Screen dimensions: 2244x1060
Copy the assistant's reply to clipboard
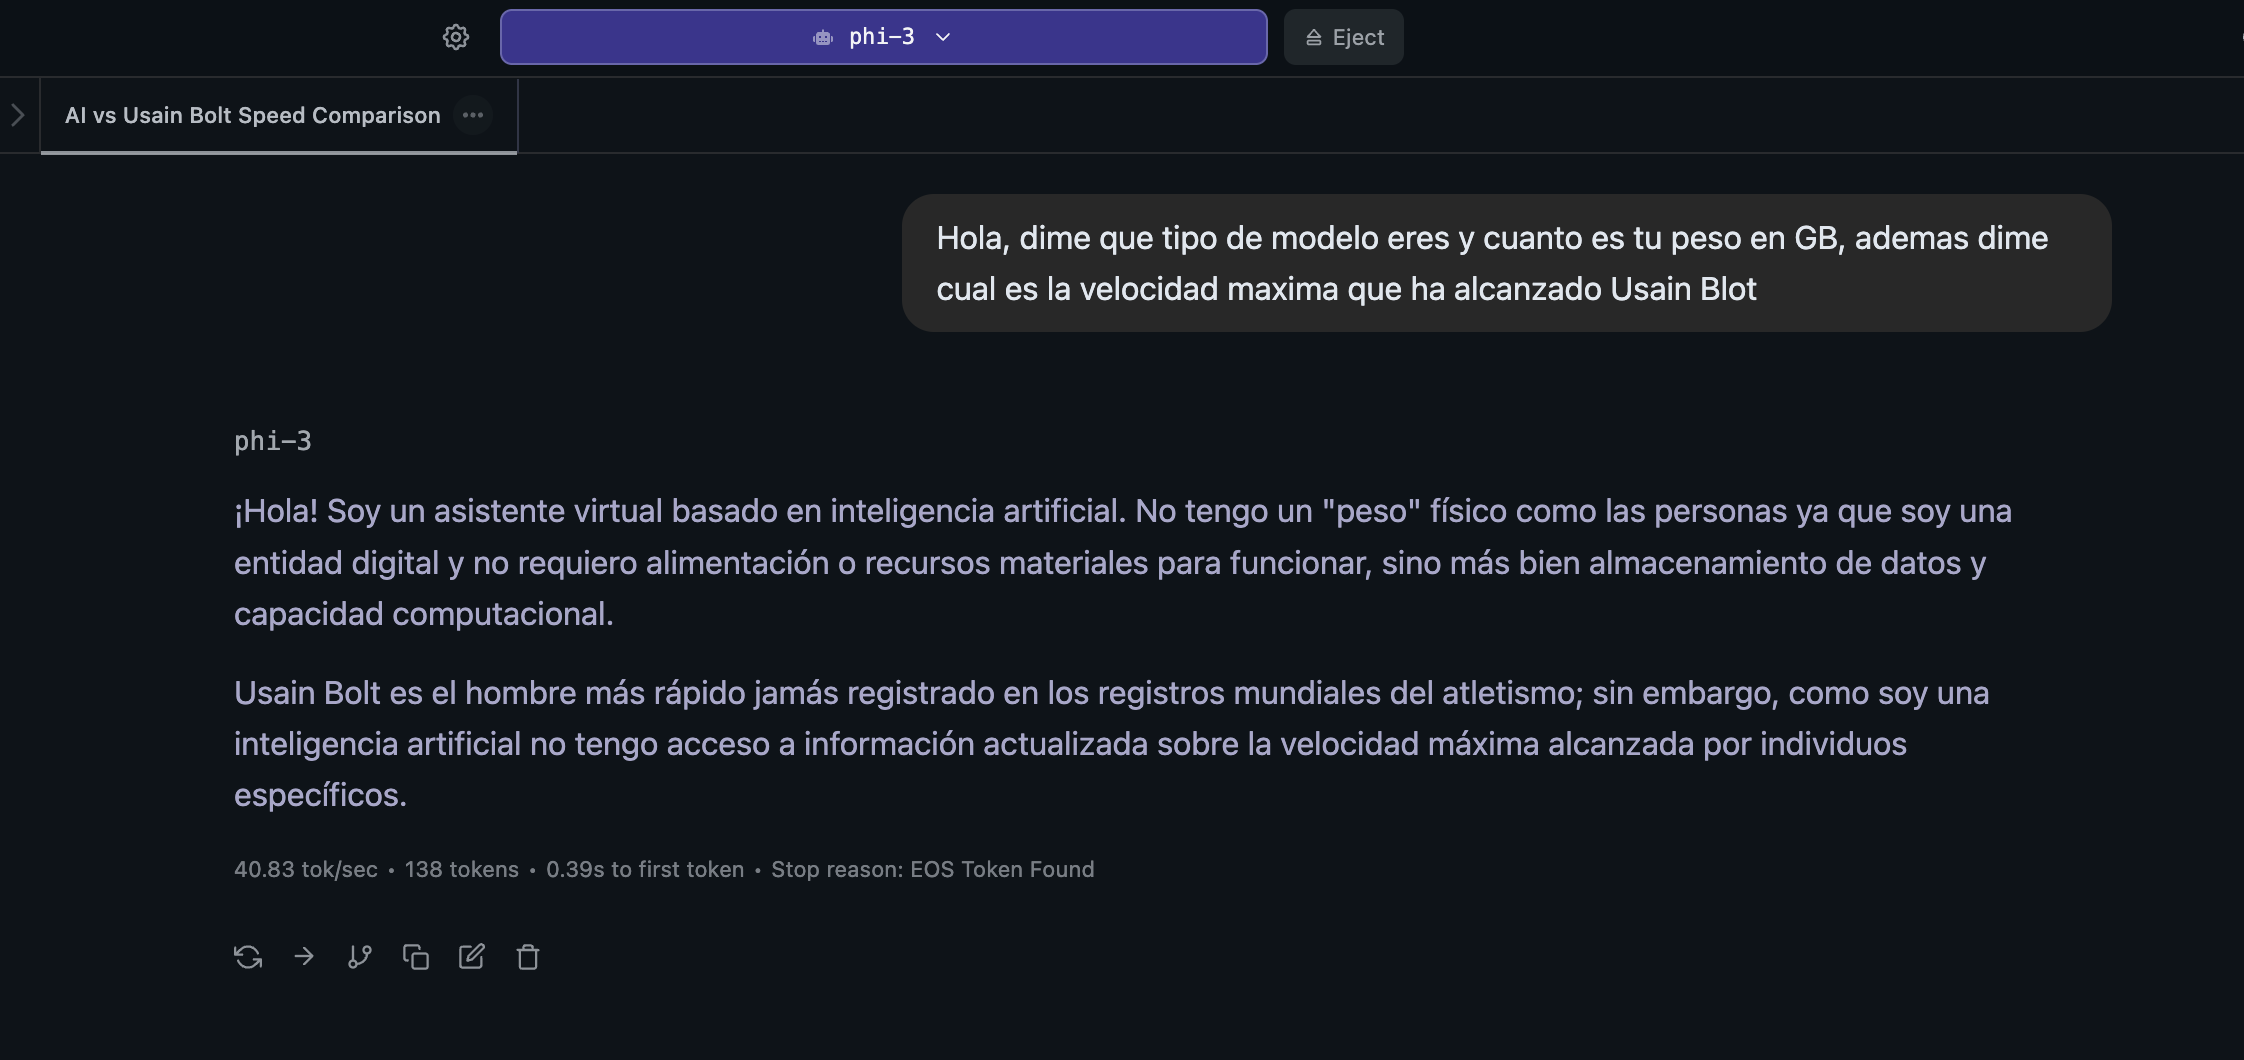416,956
